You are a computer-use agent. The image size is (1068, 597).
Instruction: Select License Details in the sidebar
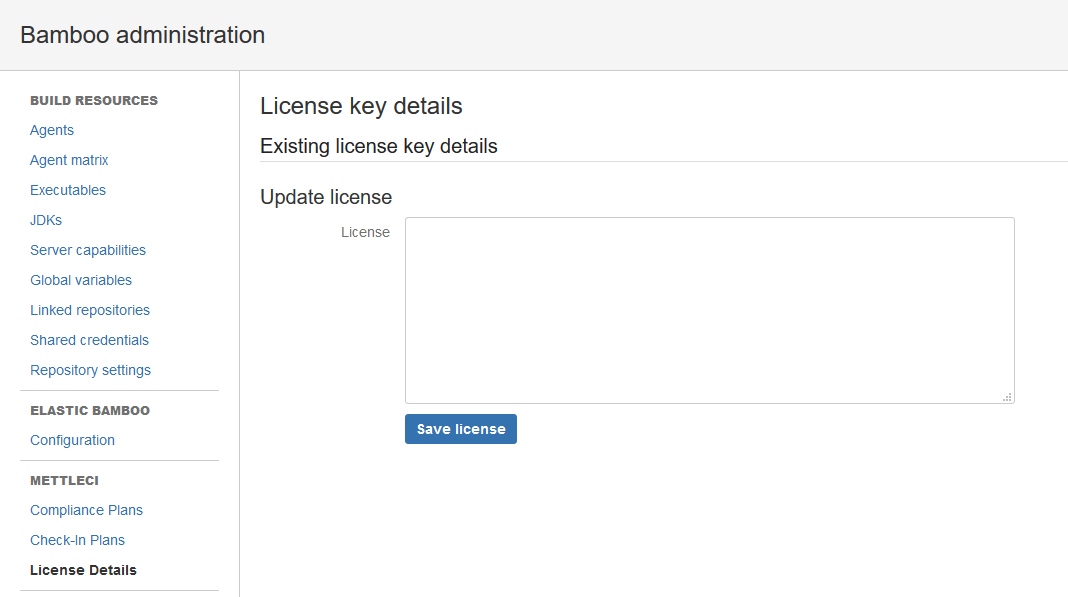coord(83,570)
